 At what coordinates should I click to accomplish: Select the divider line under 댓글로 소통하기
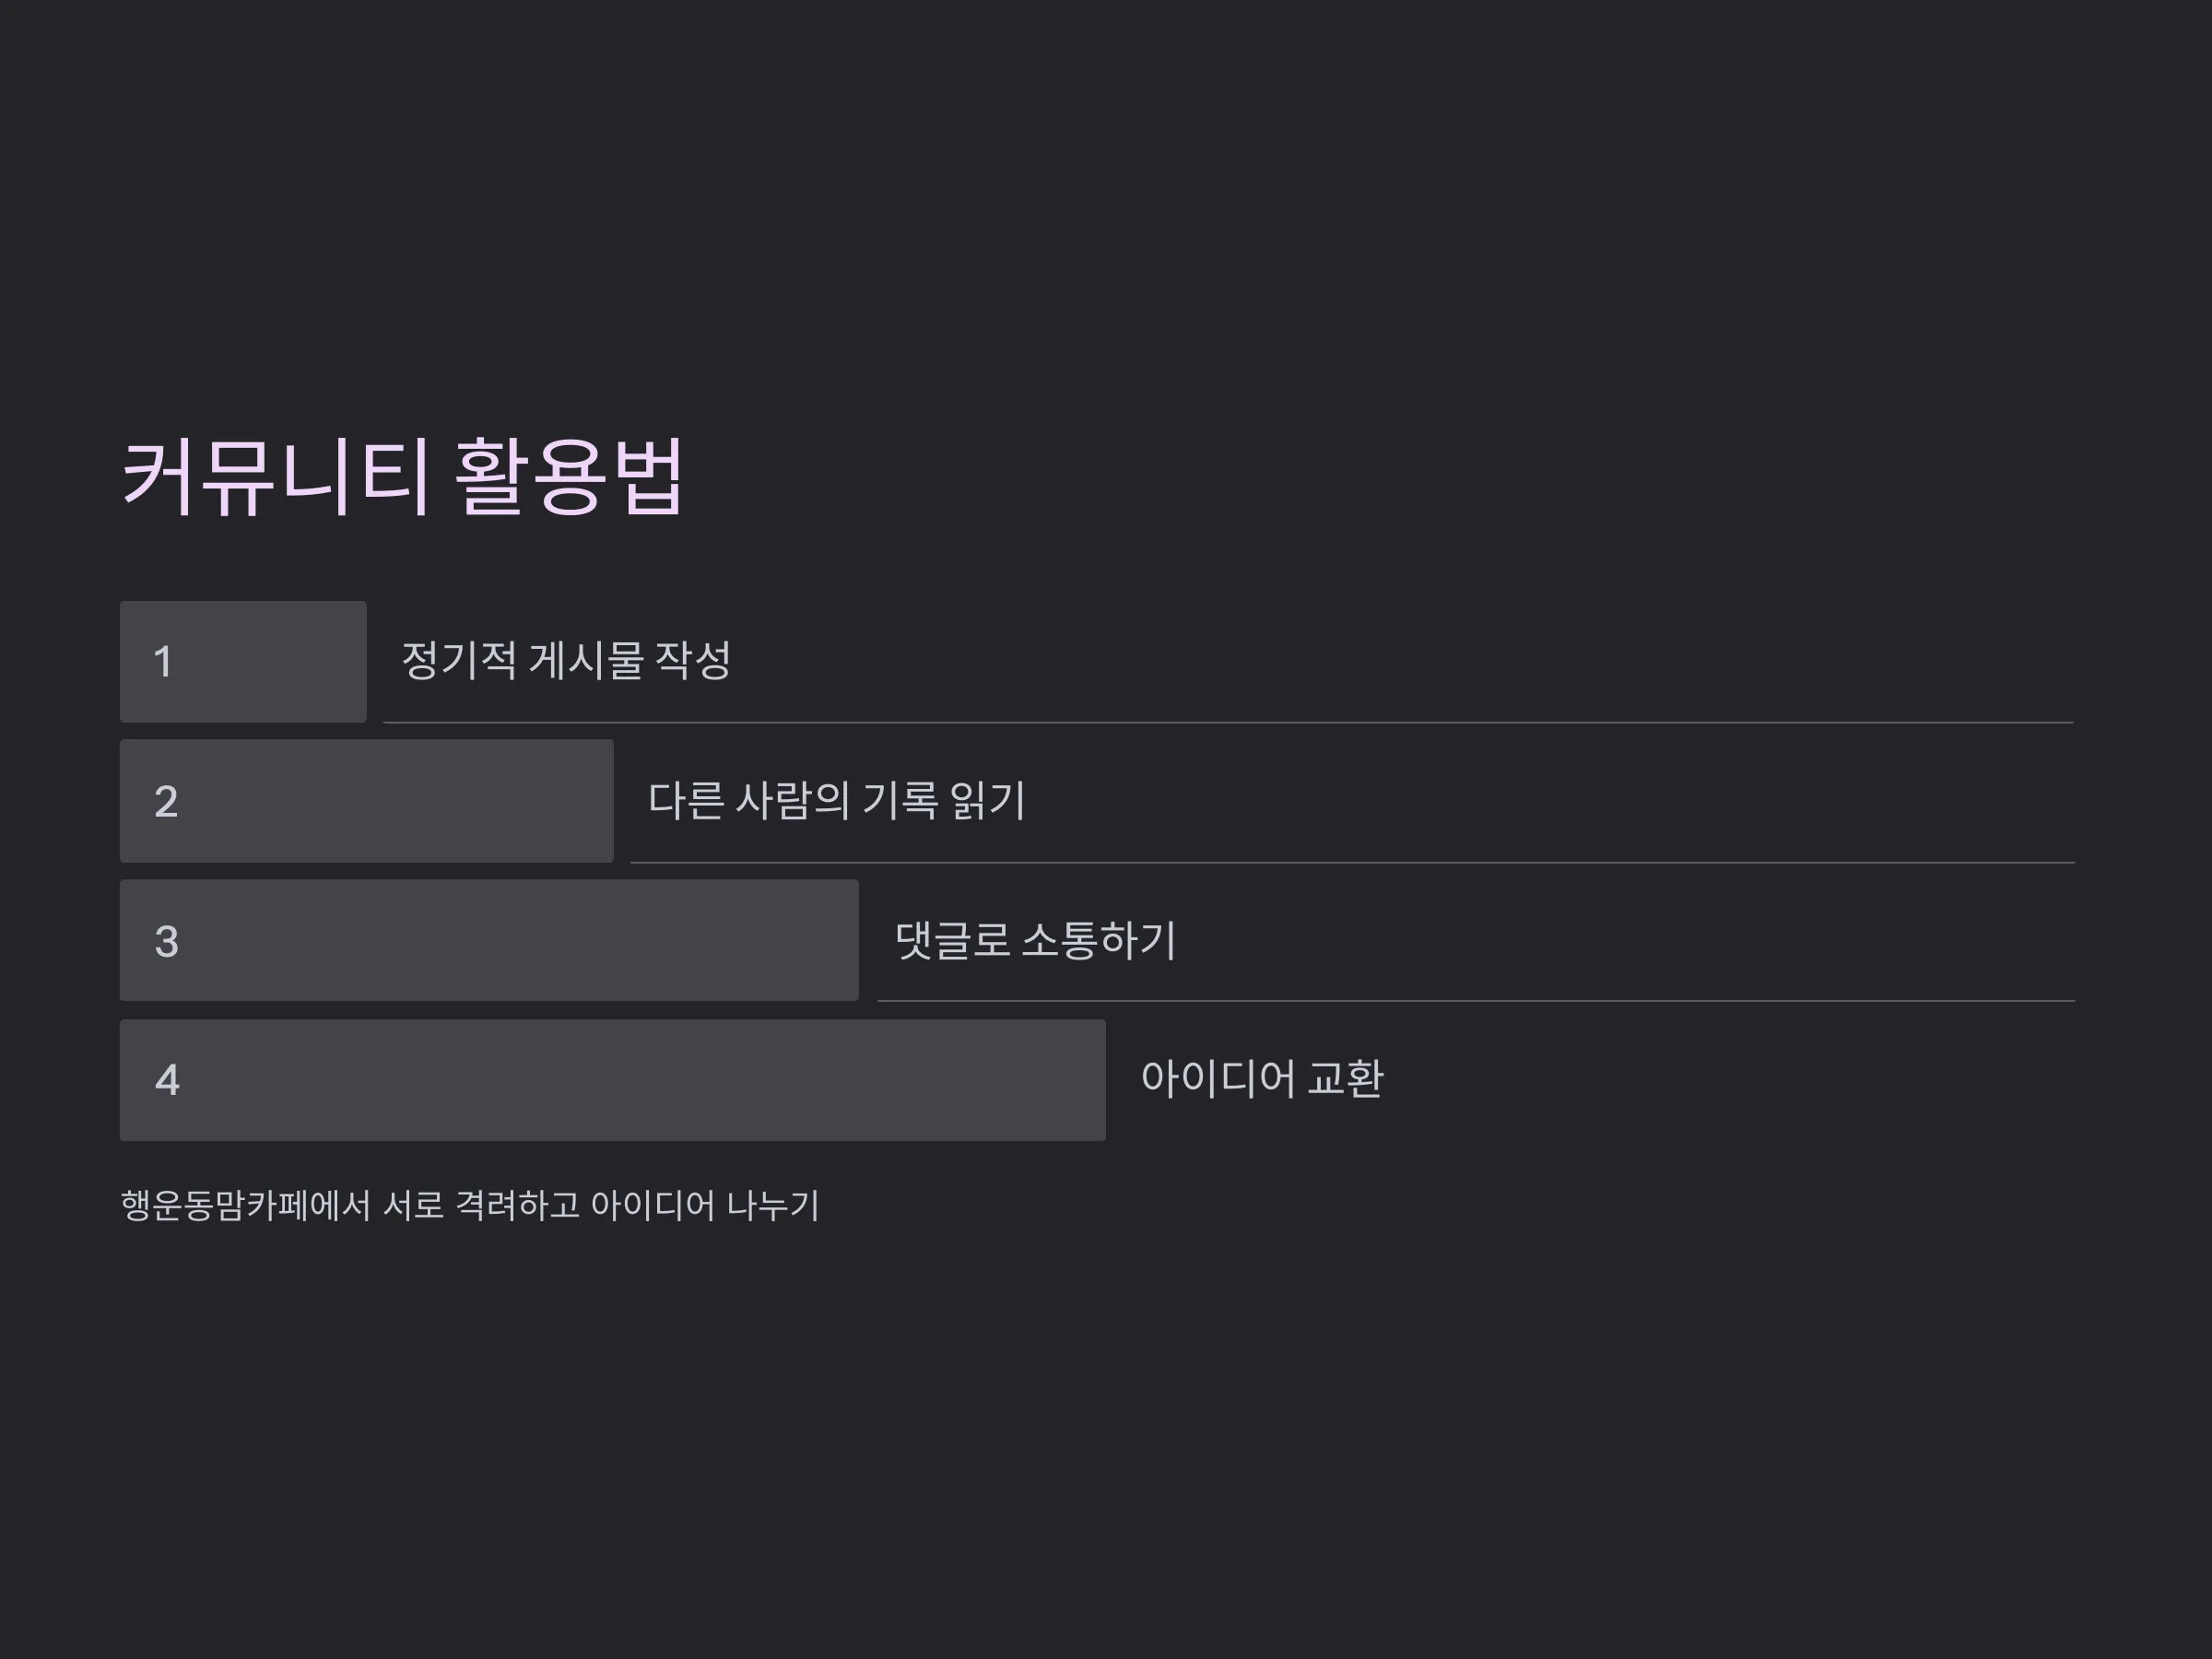pyautogui.click(x=1476, y=1000)
